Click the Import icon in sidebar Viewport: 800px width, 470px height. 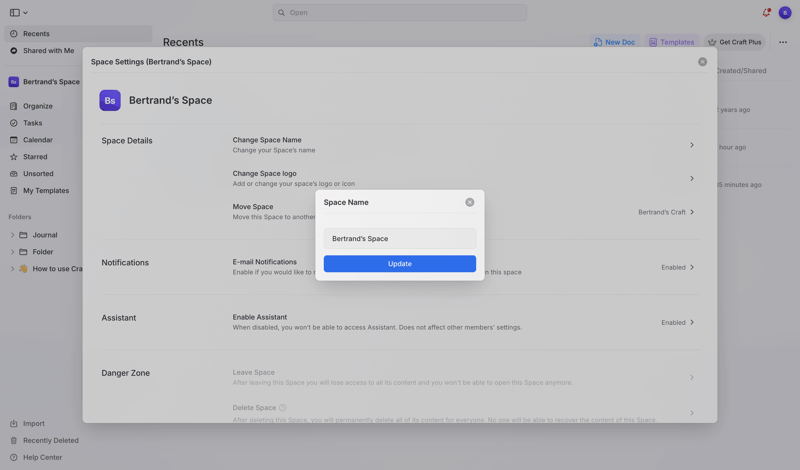click(x=14, y=424)
